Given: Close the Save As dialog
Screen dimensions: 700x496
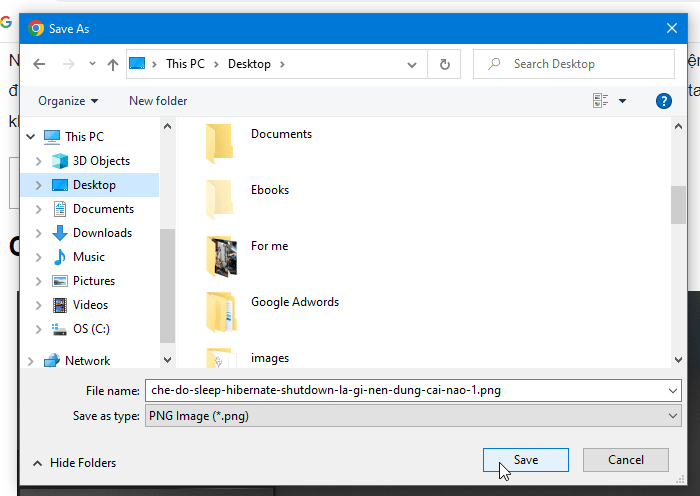Looking at the screenshot, I should [x=672, y=29].
